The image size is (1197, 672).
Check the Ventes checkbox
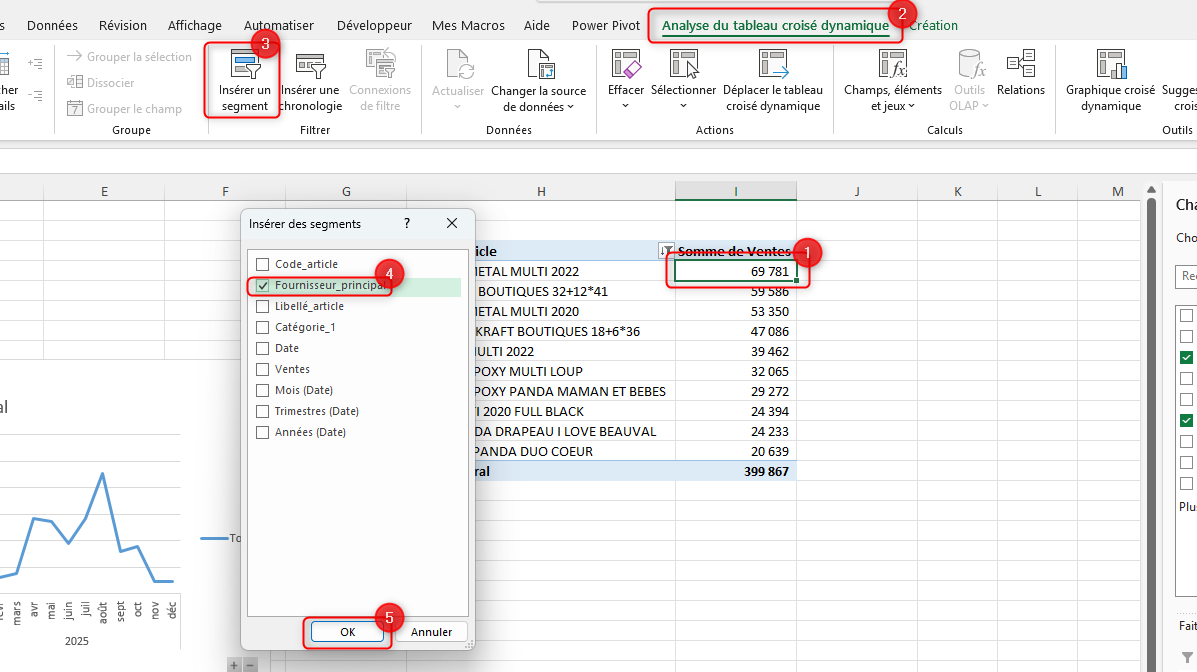click(x=263, y=370)
